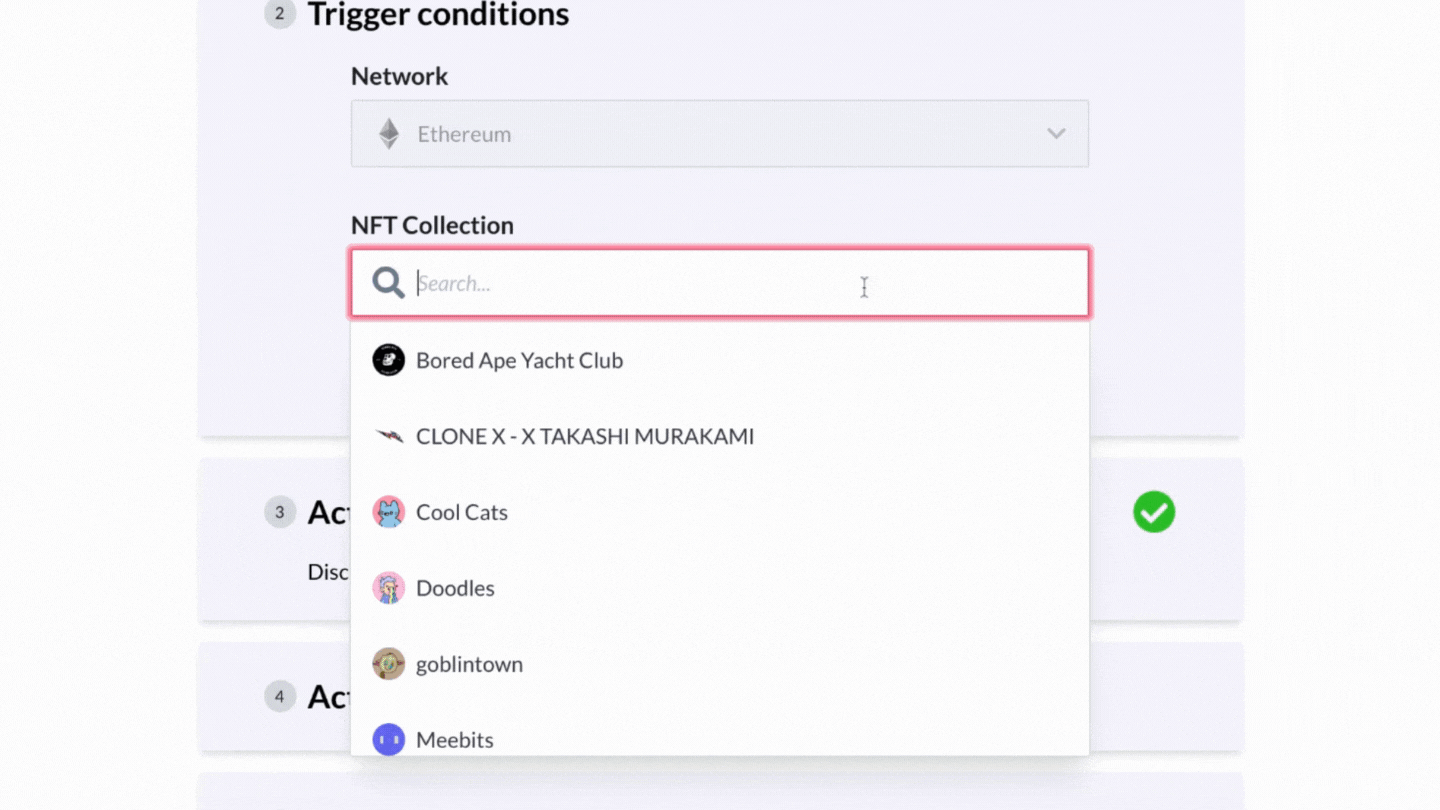This screenshot has width=1440, height=810.
Task: Click the Ethereum diamond network icon
Action: click(x=387, y=133)
